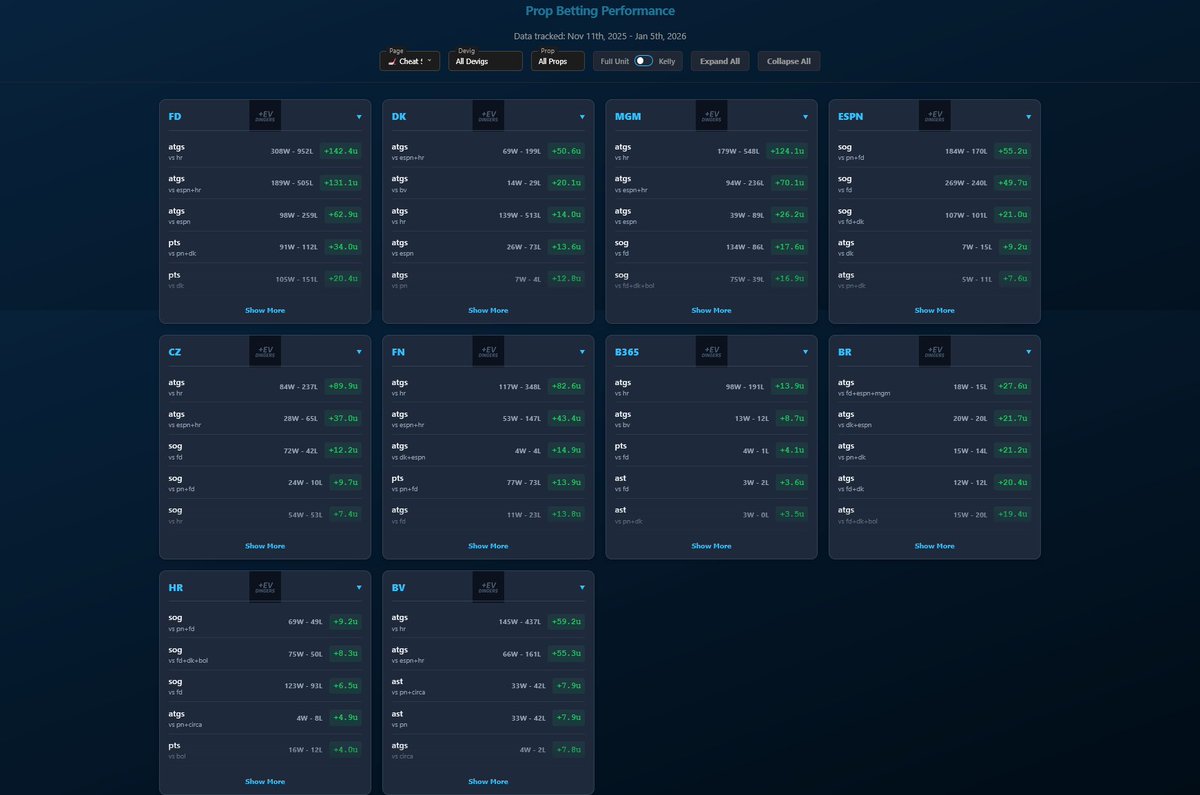Click the +EV Dingers logo on ESPN card

934,116
